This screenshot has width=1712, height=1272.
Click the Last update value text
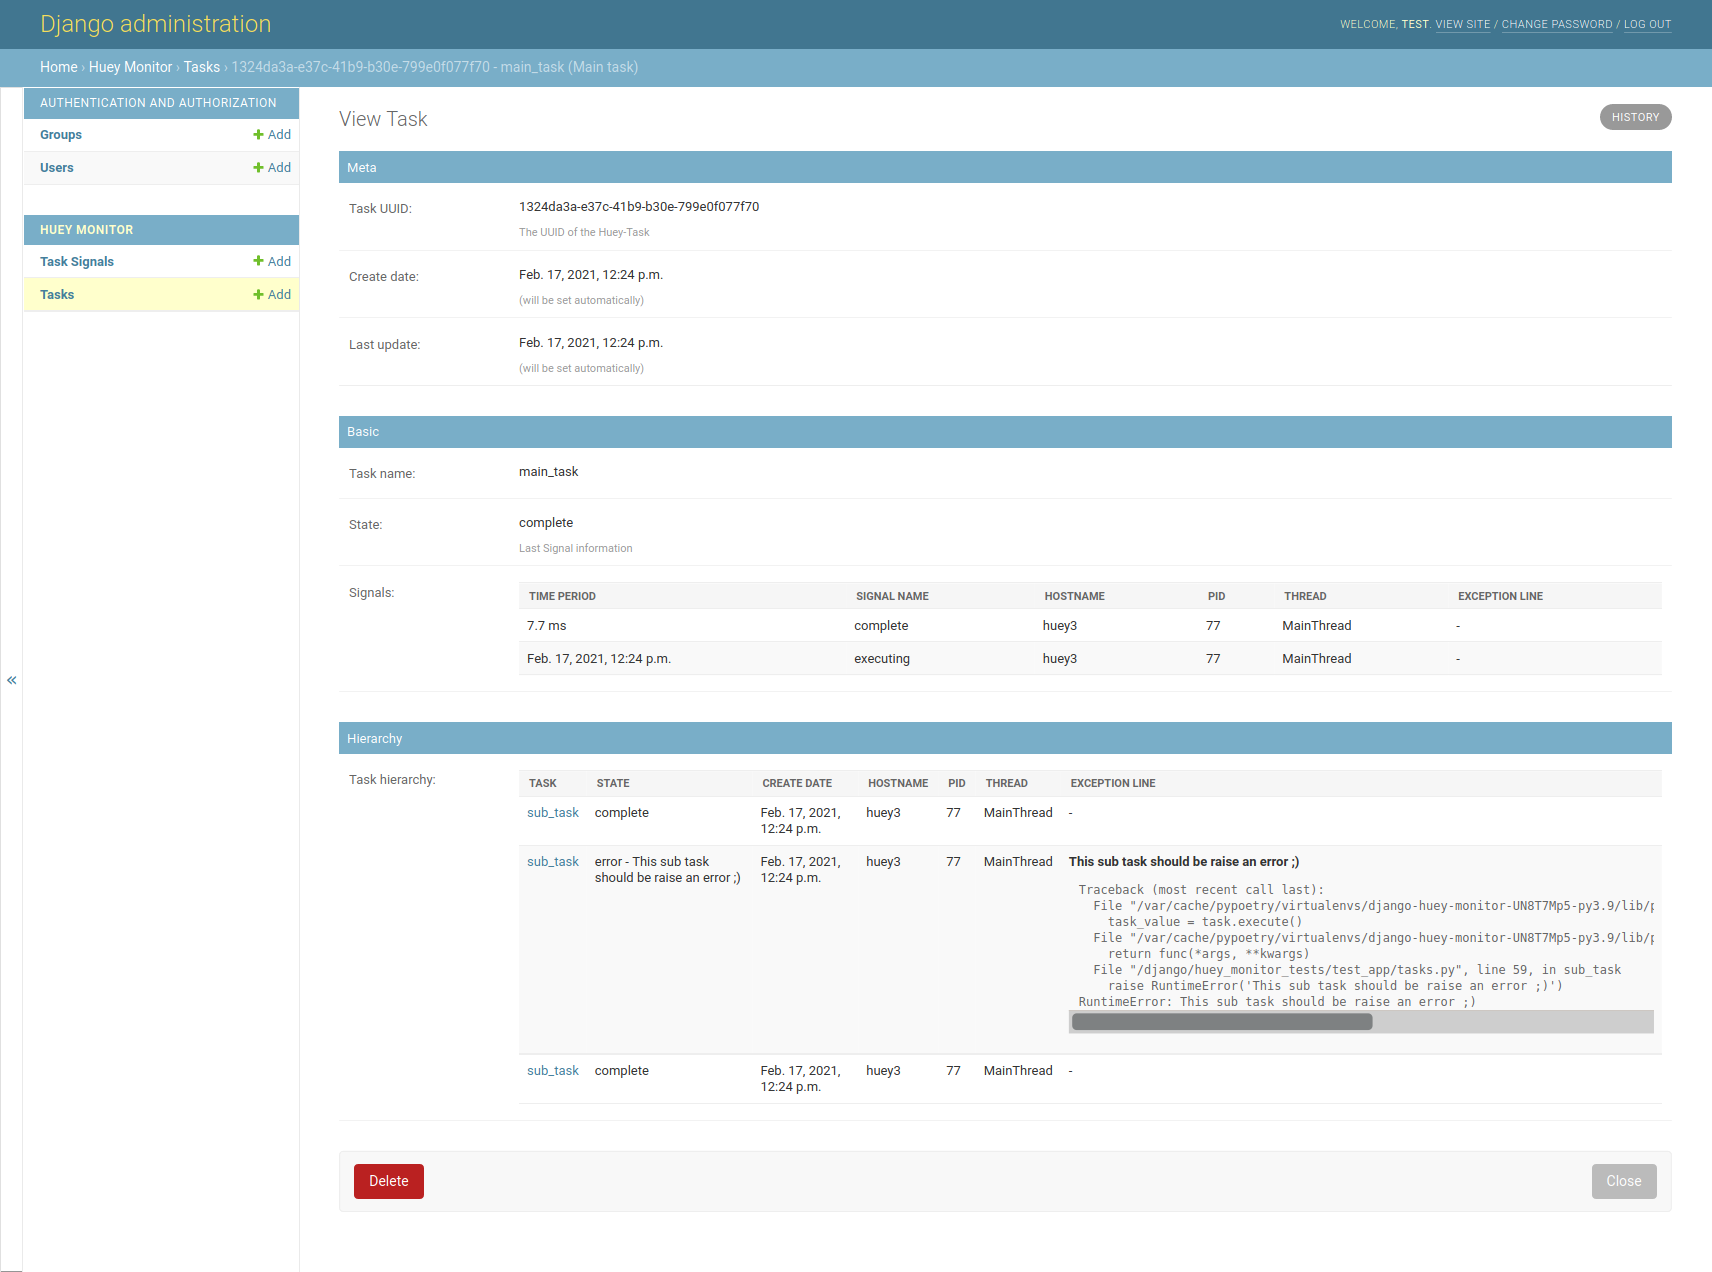[x=591, y=343]
